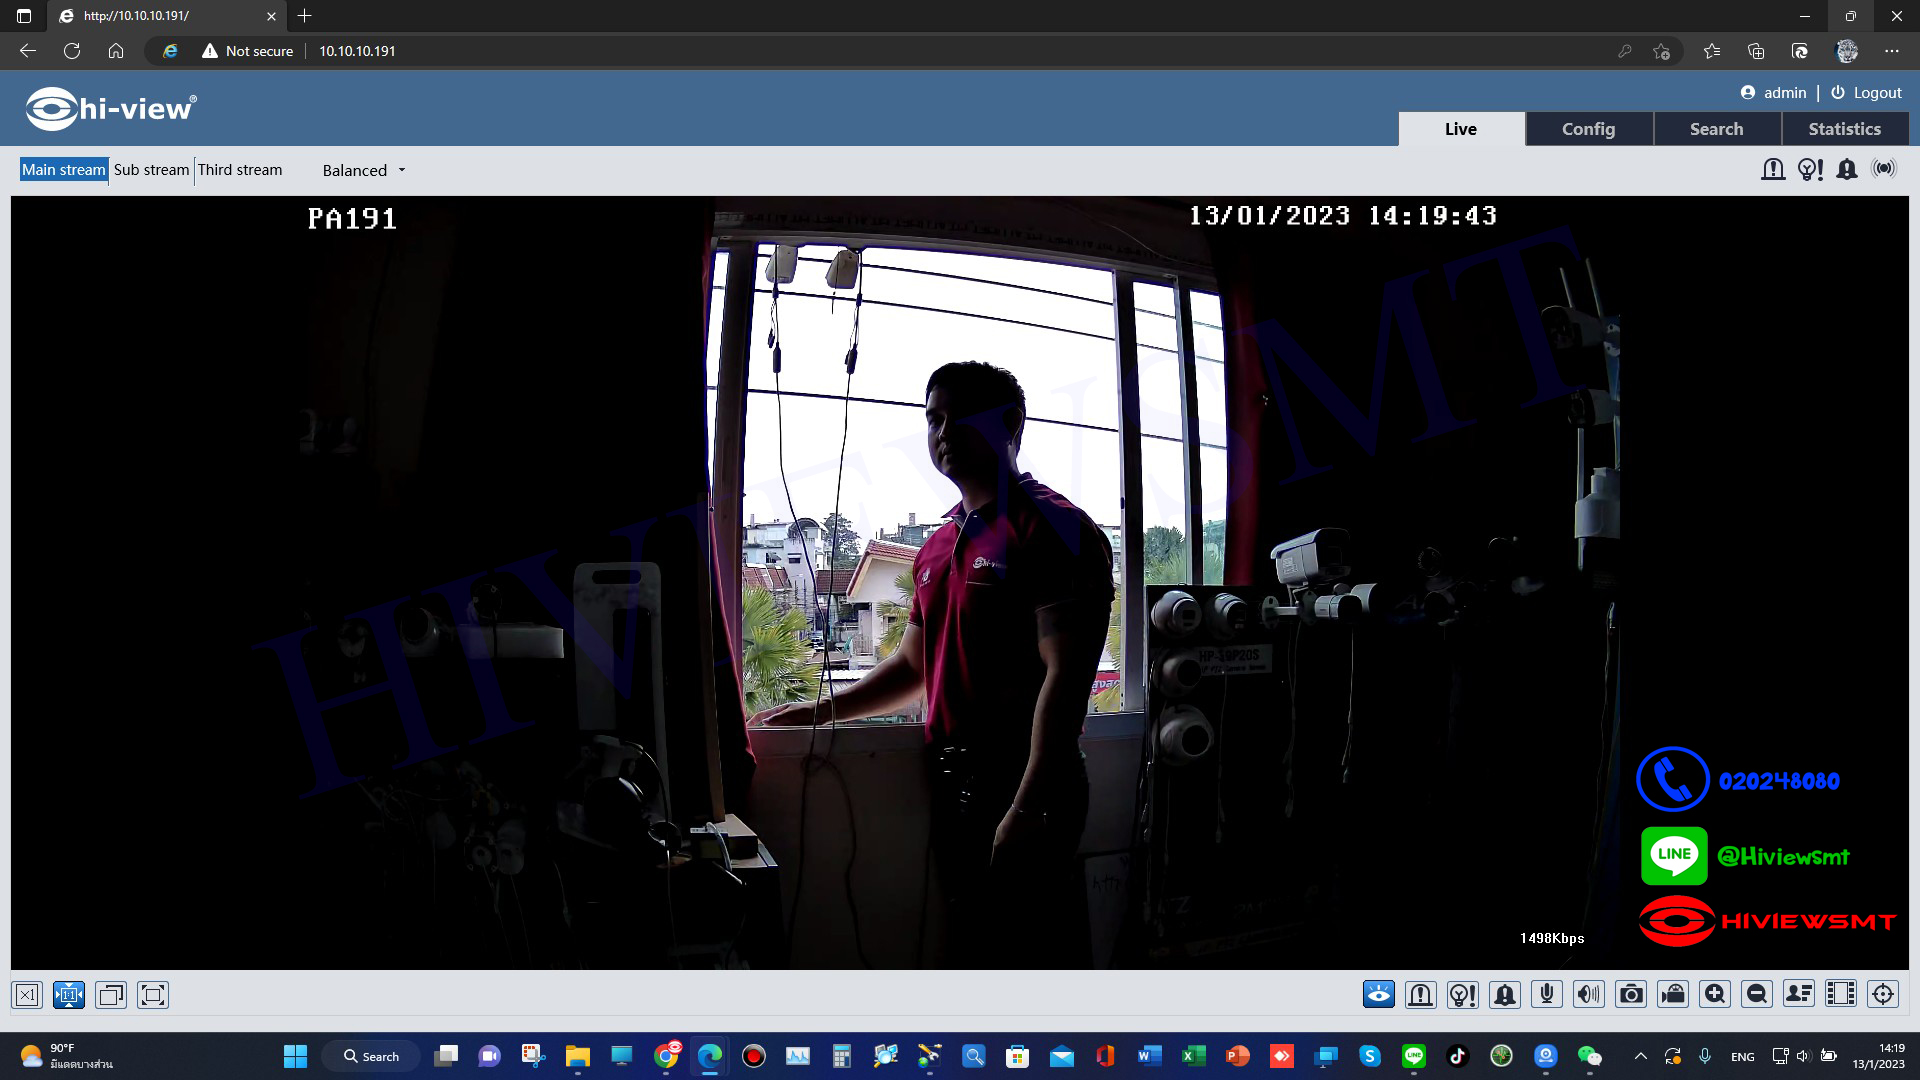Viewport: 1920px width, 1080px height.
Task: Select the 1:1 aspect ratio view
Action: [69, 995]
